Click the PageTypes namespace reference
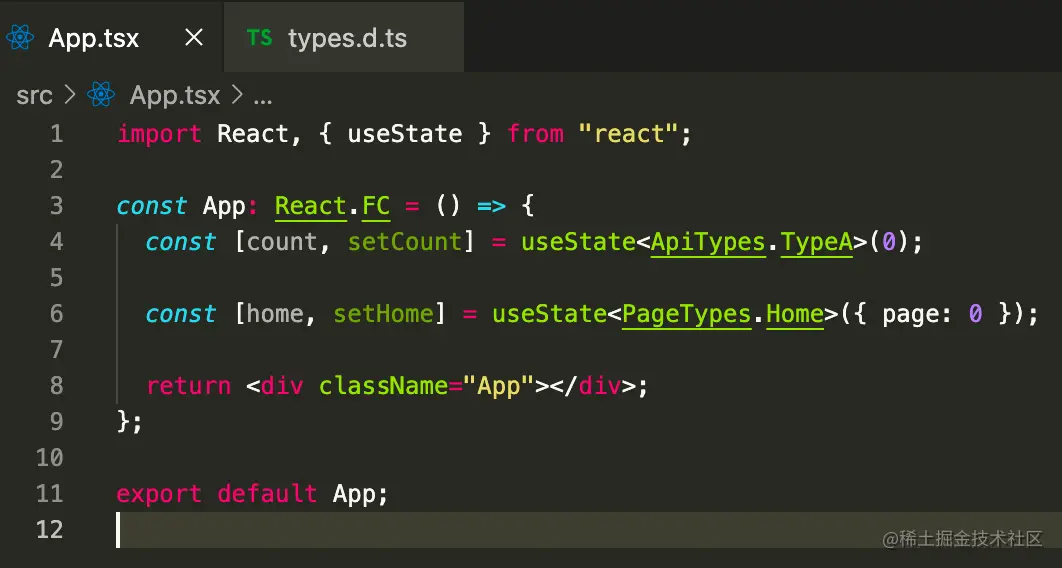The height and width of the screenshot is (568, 1062). (x=686, y=314)
